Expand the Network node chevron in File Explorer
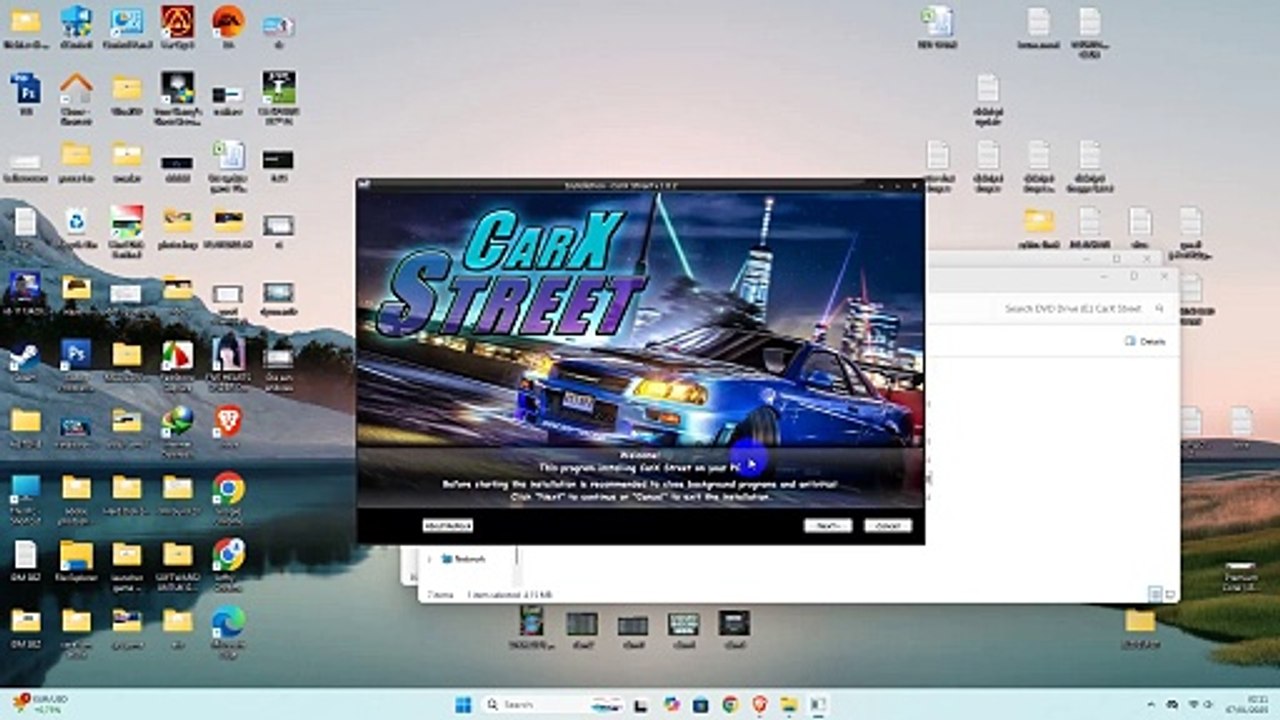 (430, 559)
